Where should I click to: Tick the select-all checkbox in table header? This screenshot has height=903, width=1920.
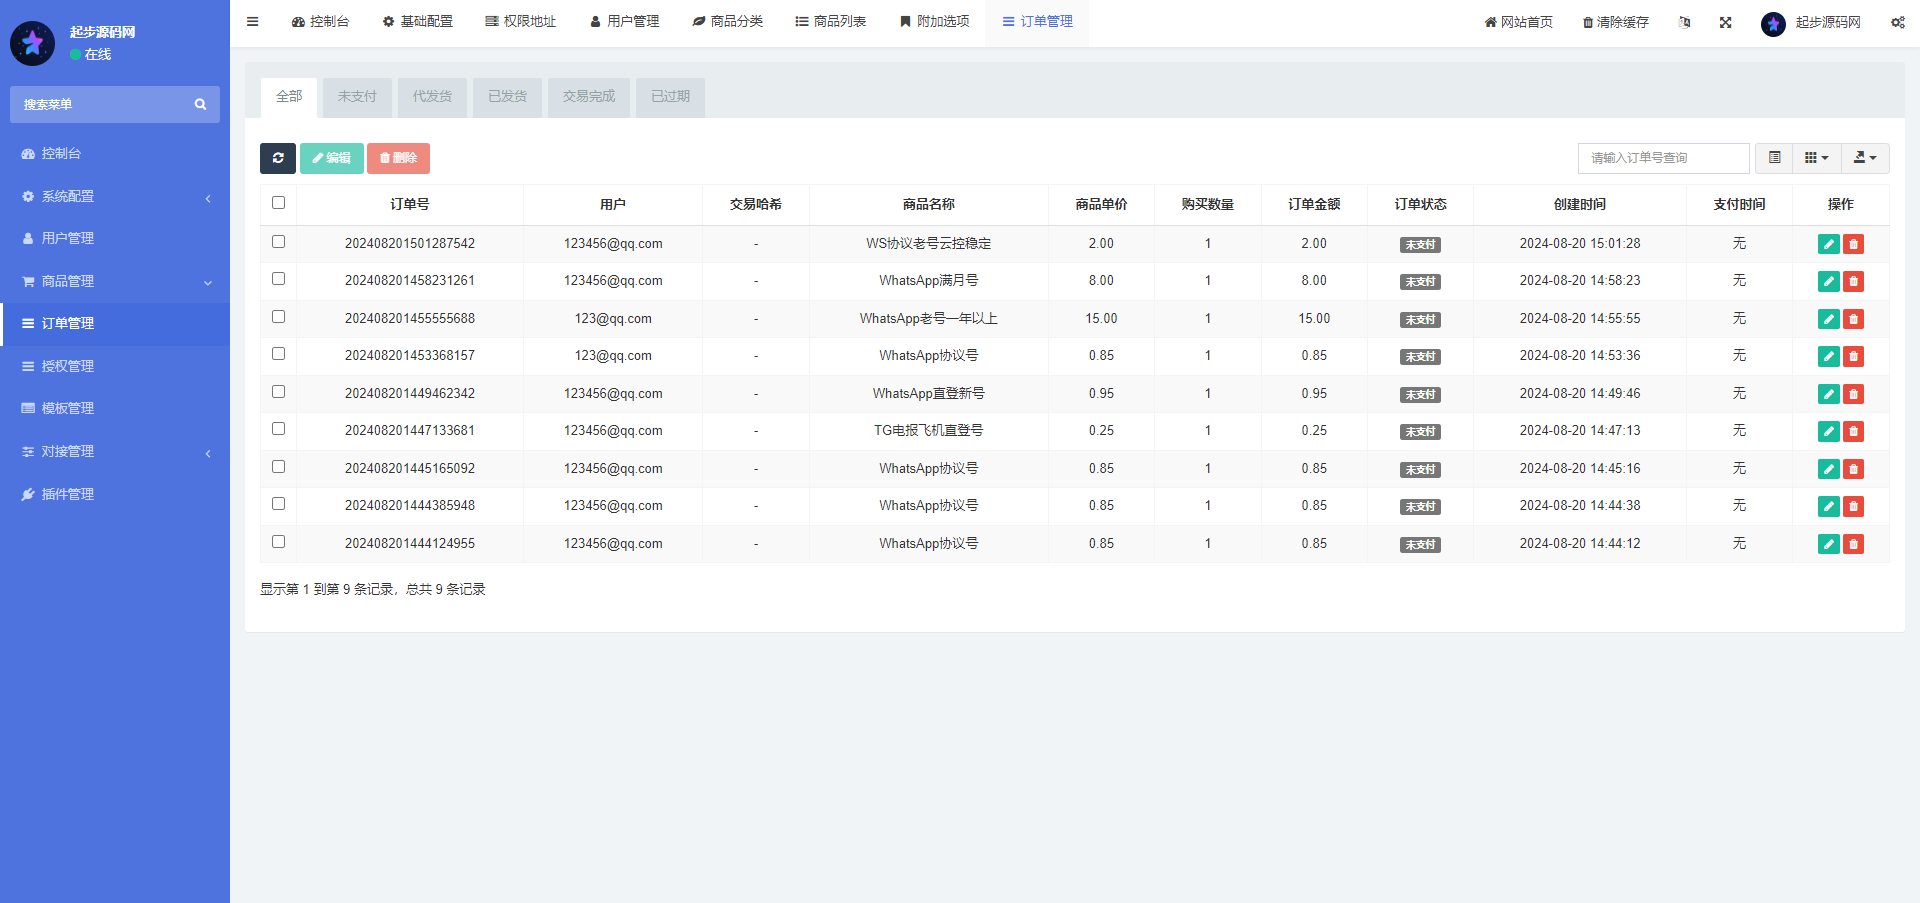278,203
